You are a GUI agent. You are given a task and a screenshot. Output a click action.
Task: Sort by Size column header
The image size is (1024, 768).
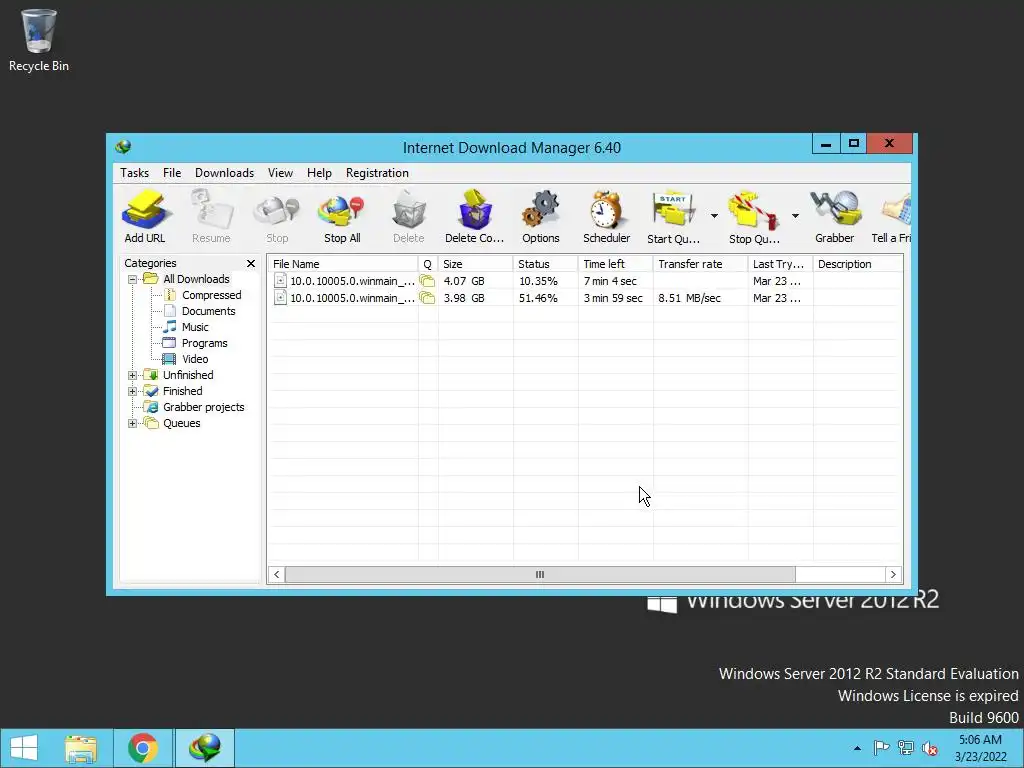475,264
